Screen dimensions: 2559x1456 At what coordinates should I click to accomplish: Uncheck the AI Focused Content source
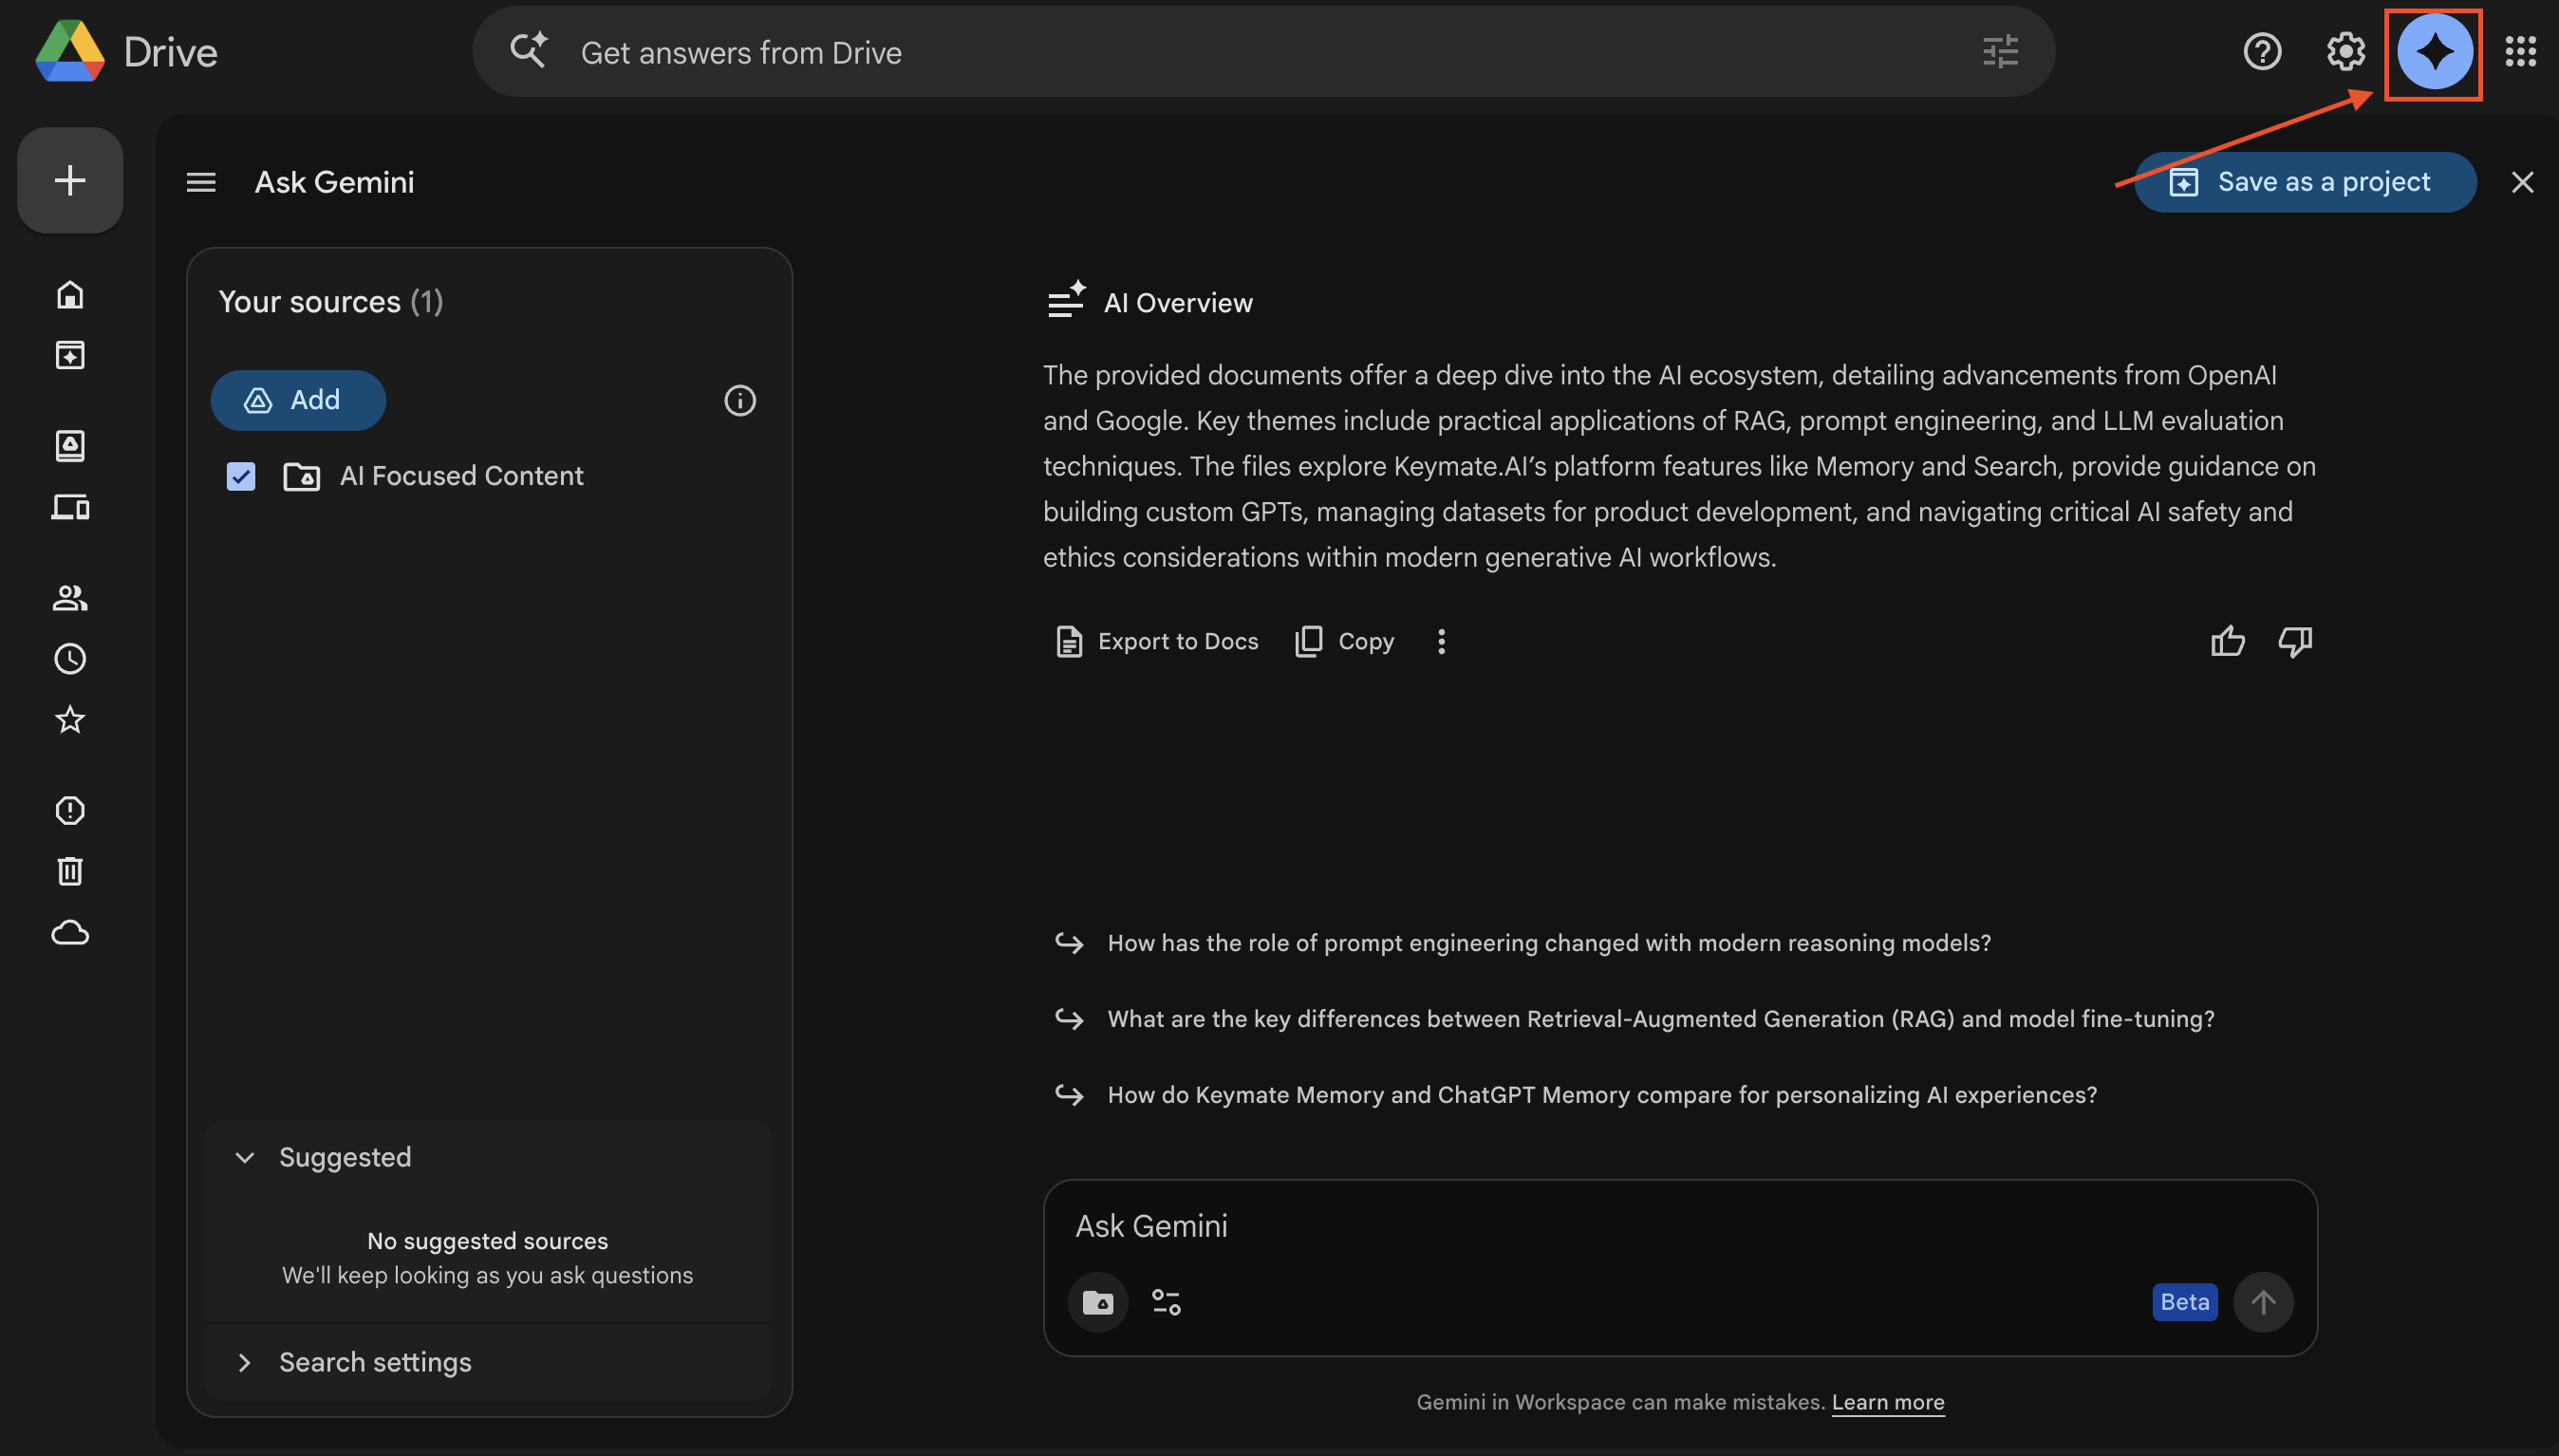[241, 476]
